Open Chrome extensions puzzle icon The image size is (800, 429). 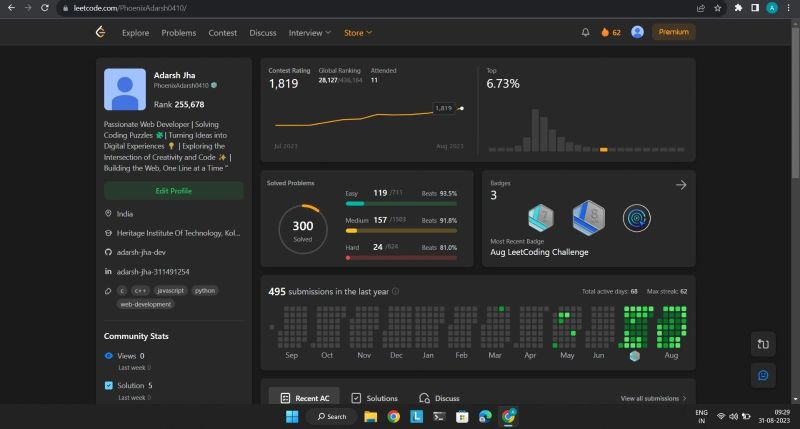tap(738, 8)
